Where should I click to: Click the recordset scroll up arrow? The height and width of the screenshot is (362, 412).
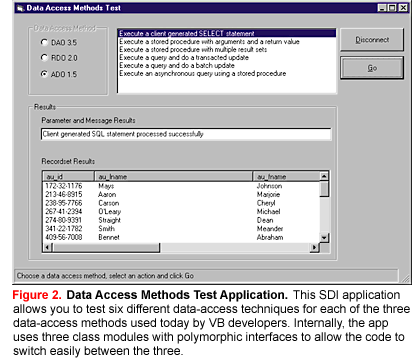click(x=324, y=176)
